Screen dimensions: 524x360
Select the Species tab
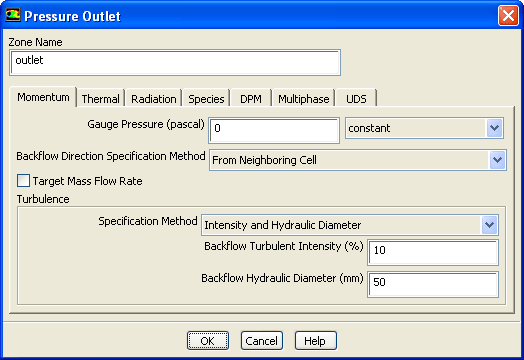(x=206, y=99)
